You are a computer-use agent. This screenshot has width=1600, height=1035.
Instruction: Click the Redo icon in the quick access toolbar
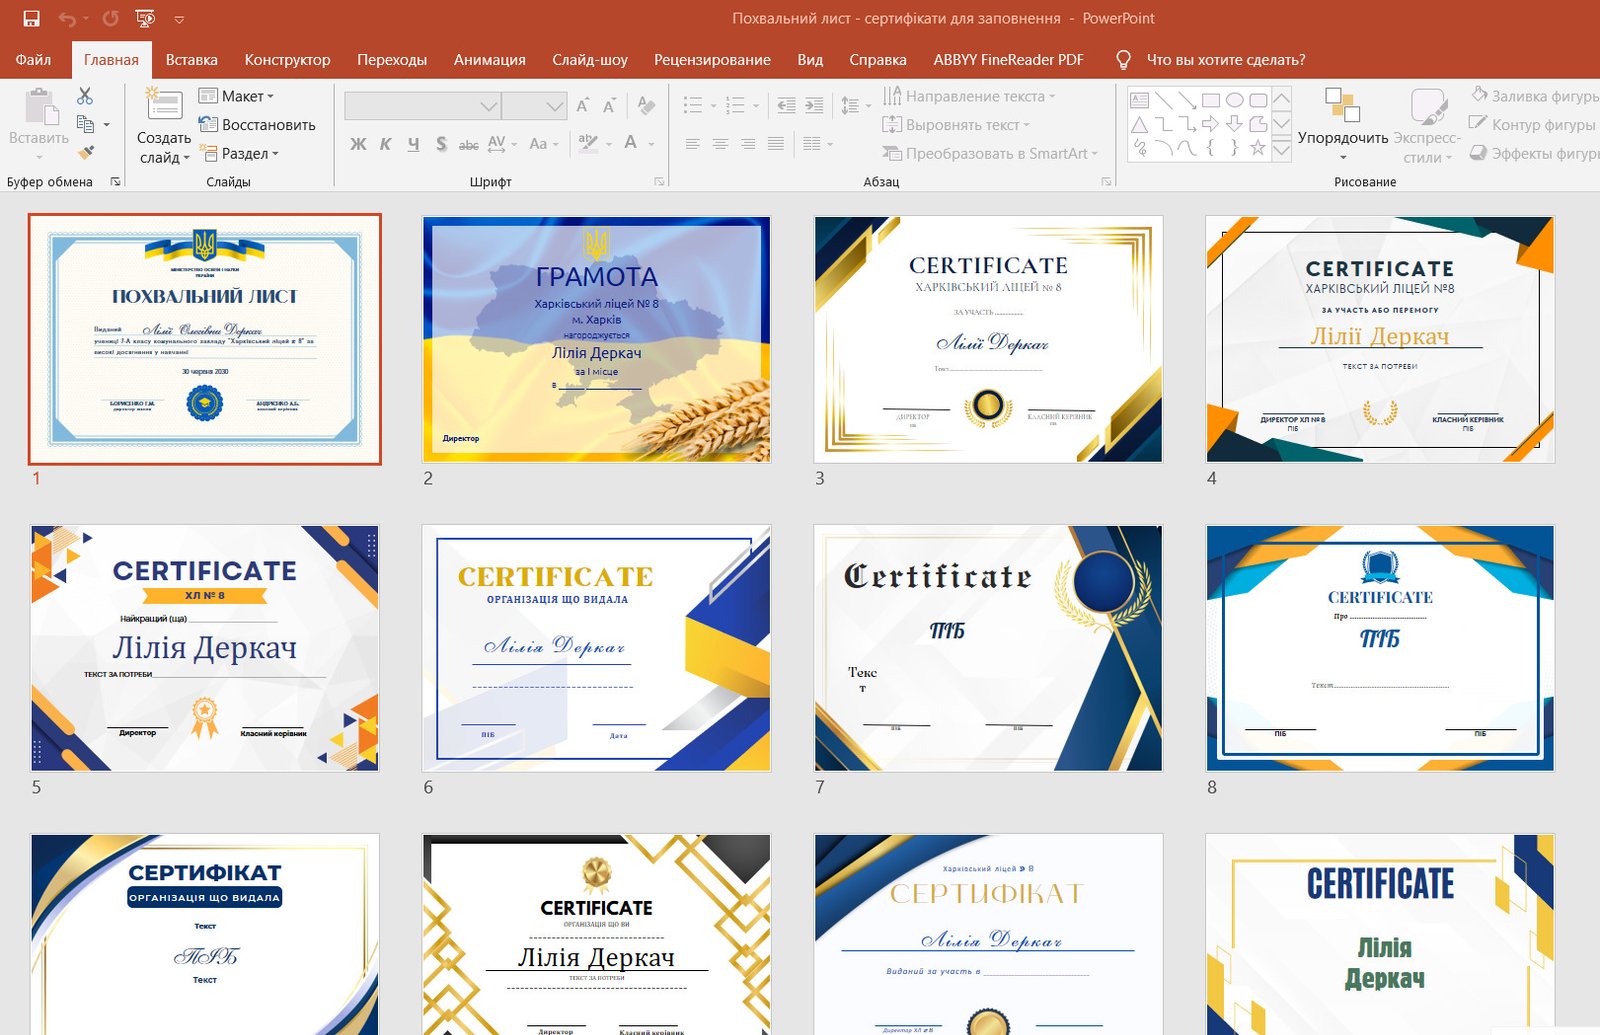[x=110, y=18]
